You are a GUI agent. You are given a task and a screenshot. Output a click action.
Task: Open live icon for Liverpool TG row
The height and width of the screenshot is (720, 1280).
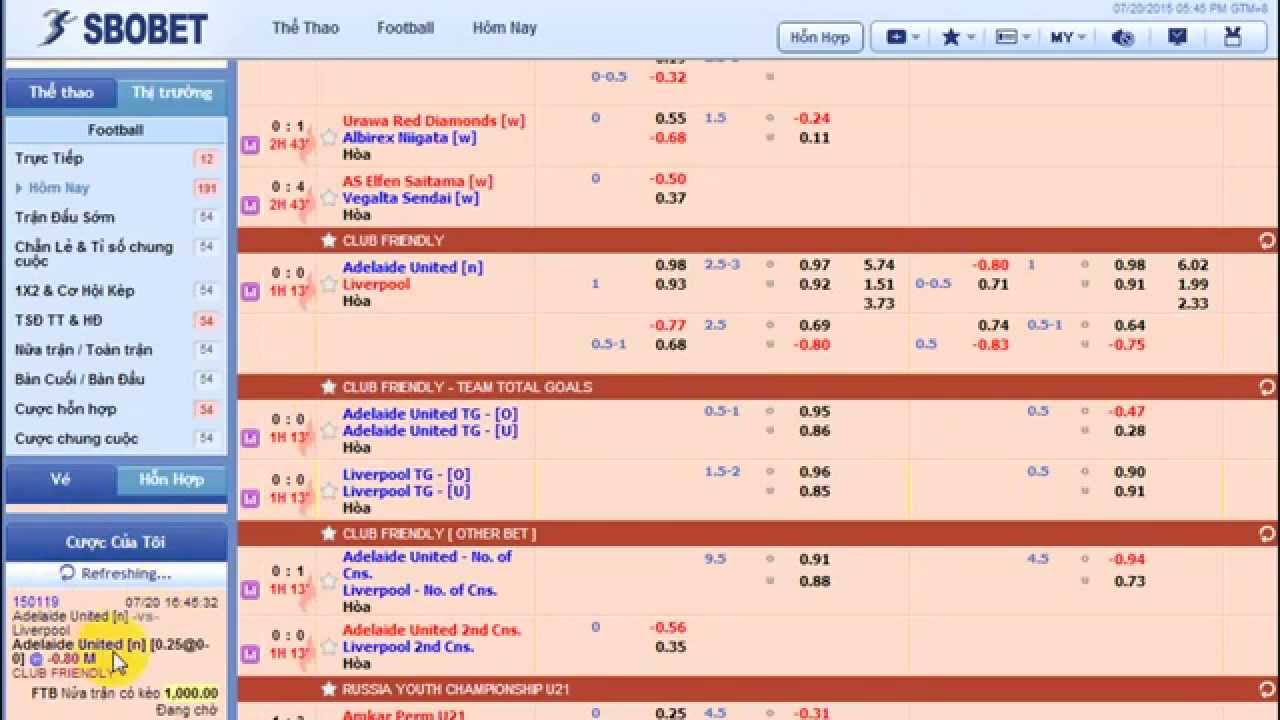250,498
